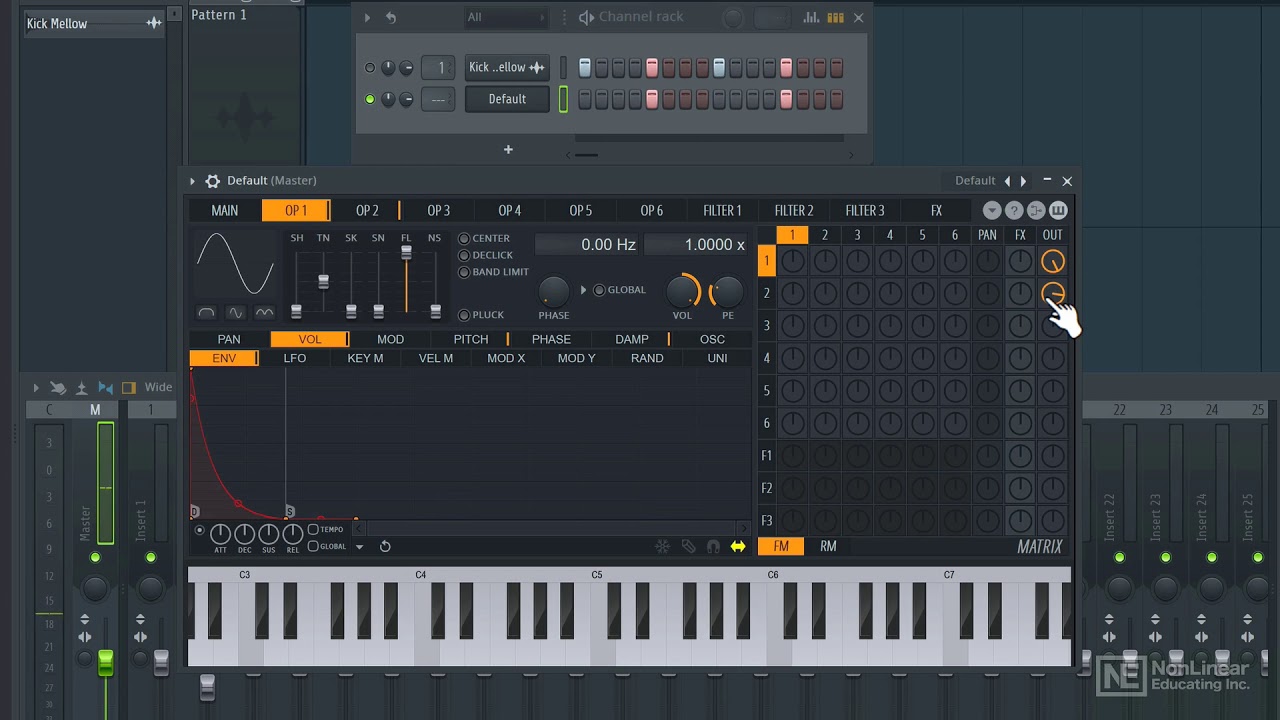Toggle the envelope snap magnet icon
1280x720 pixels.
click(x=713, y=546)
